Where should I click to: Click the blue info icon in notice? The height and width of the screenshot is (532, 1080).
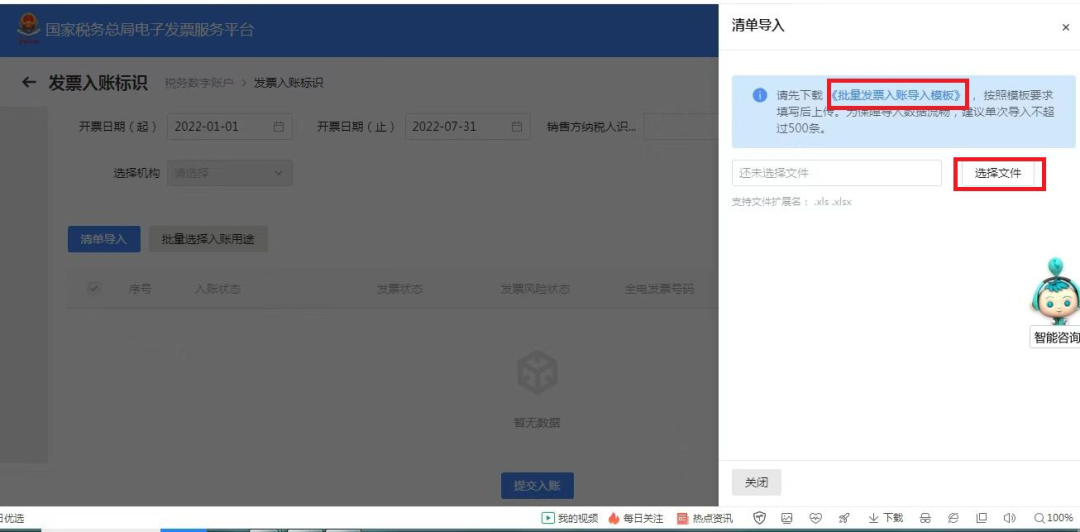(x=759, y=96)
